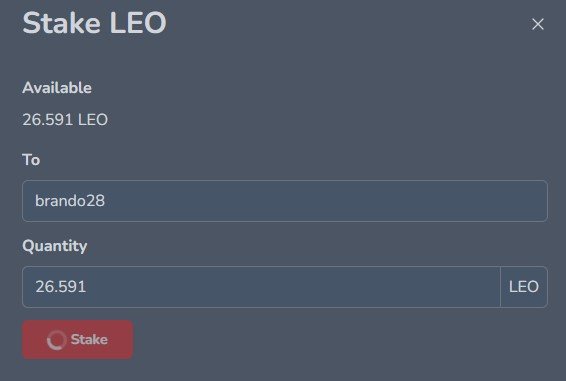Image resolution: width=566 pixels, height=381 pixels.
Task: Dismiss the modal with the X icon
Action: (537, 24)
